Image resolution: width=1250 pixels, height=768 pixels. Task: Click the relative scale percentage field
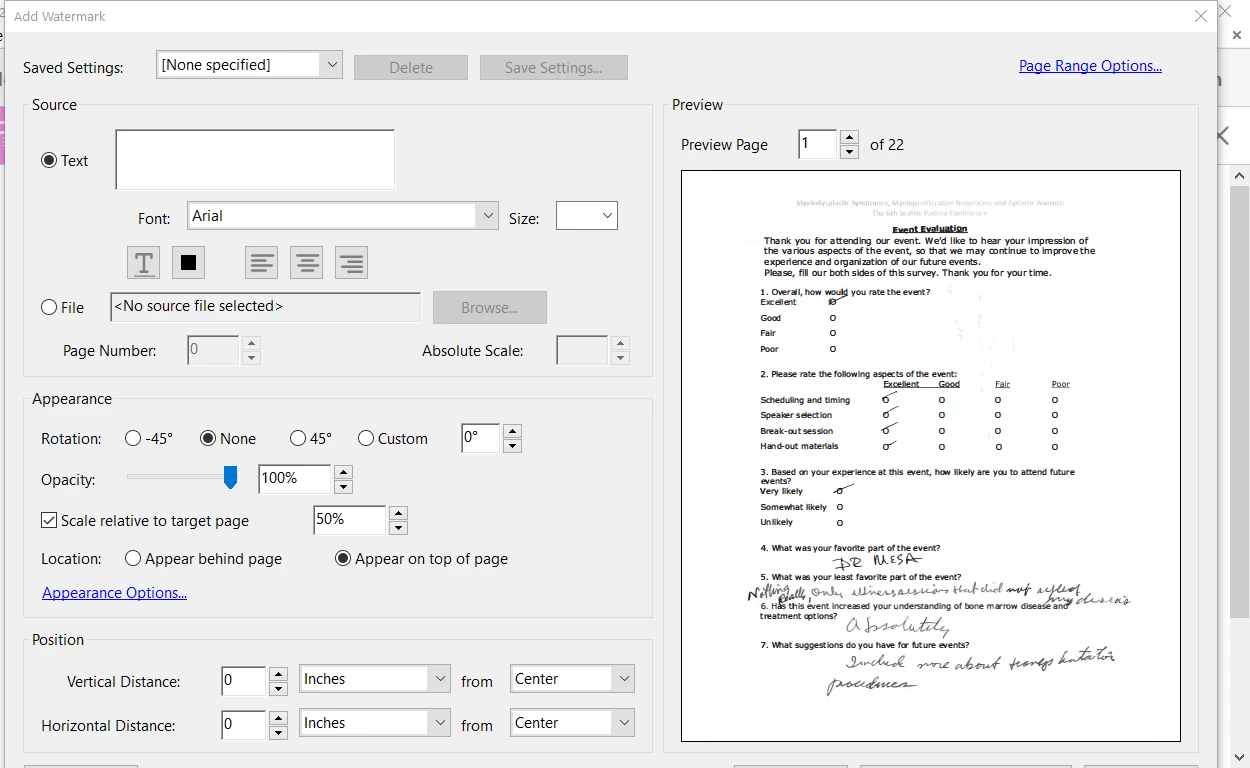tap(350, 520)
